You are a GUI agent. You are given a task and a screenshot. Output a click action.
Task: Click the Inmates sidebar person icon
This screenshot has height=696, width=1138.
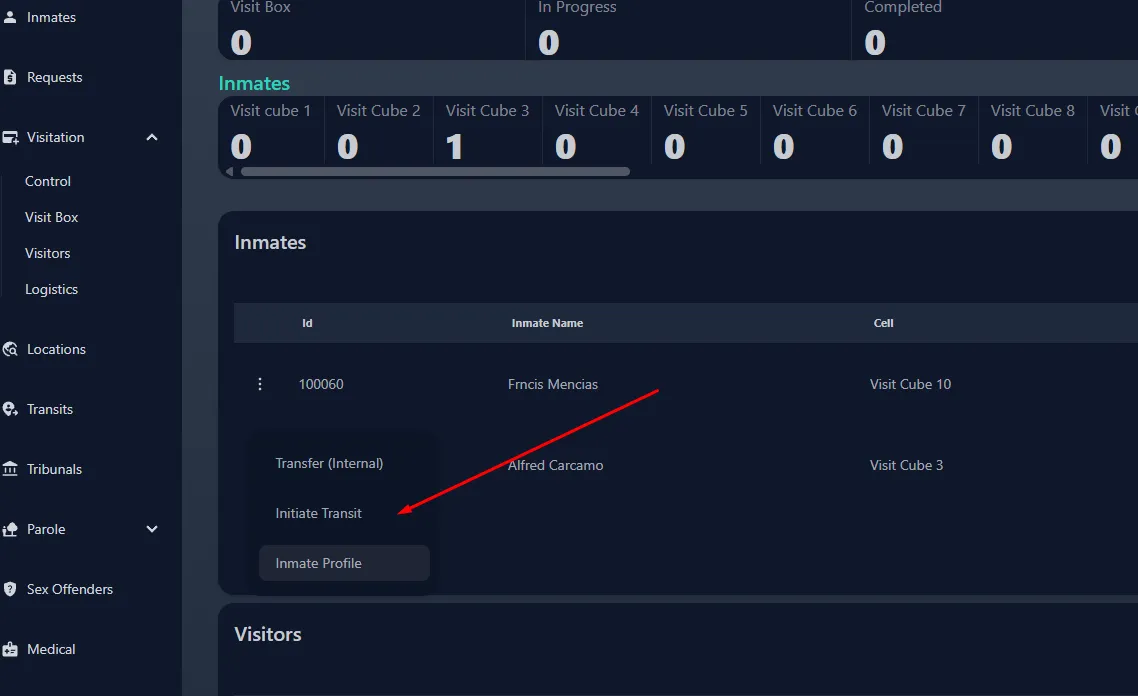click(x=10, y=17)
